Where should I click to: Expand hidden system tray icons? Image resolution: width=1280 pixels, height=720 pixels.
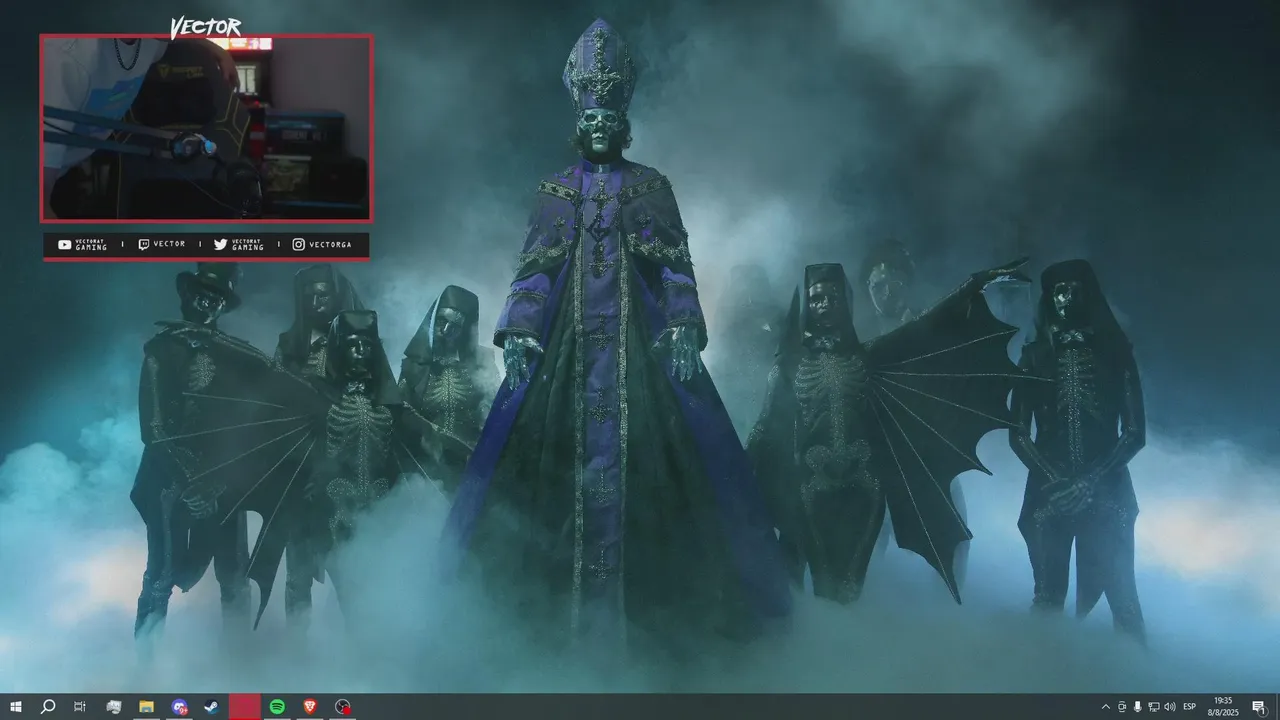tap(1105, 707)
